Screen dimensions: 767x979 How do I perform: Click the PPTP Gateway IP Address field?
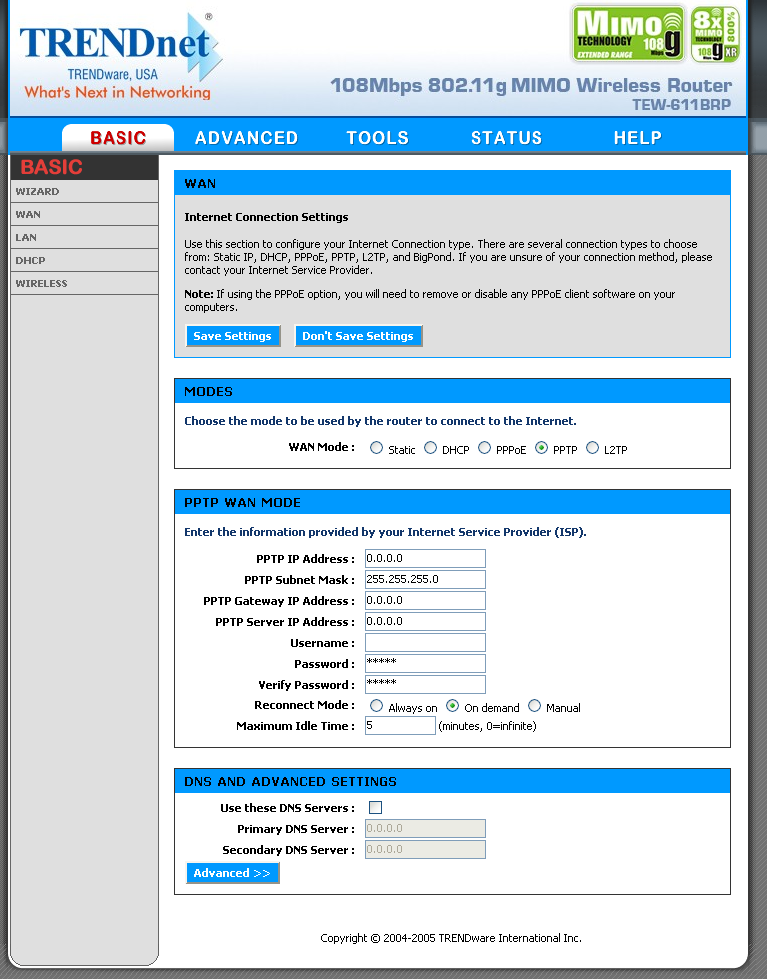click(x=425, y=600)
